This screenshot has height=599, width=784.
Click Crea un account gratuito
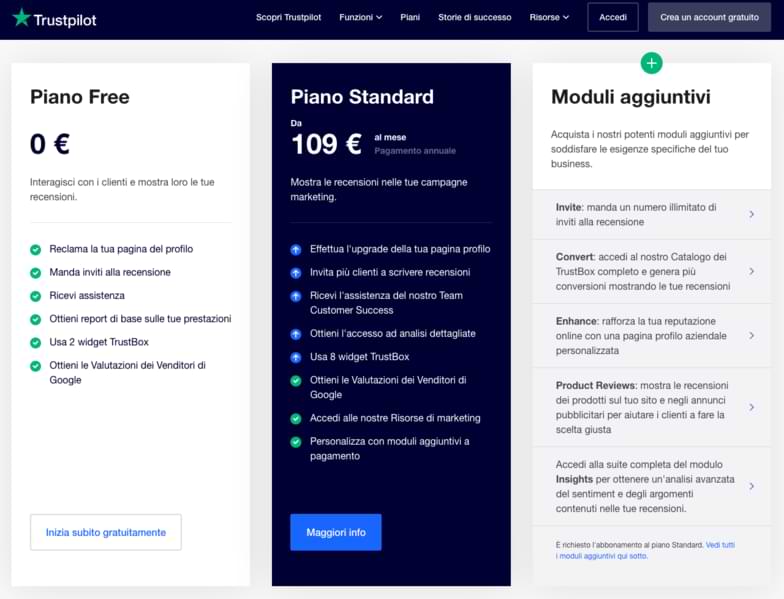point(709,17)
